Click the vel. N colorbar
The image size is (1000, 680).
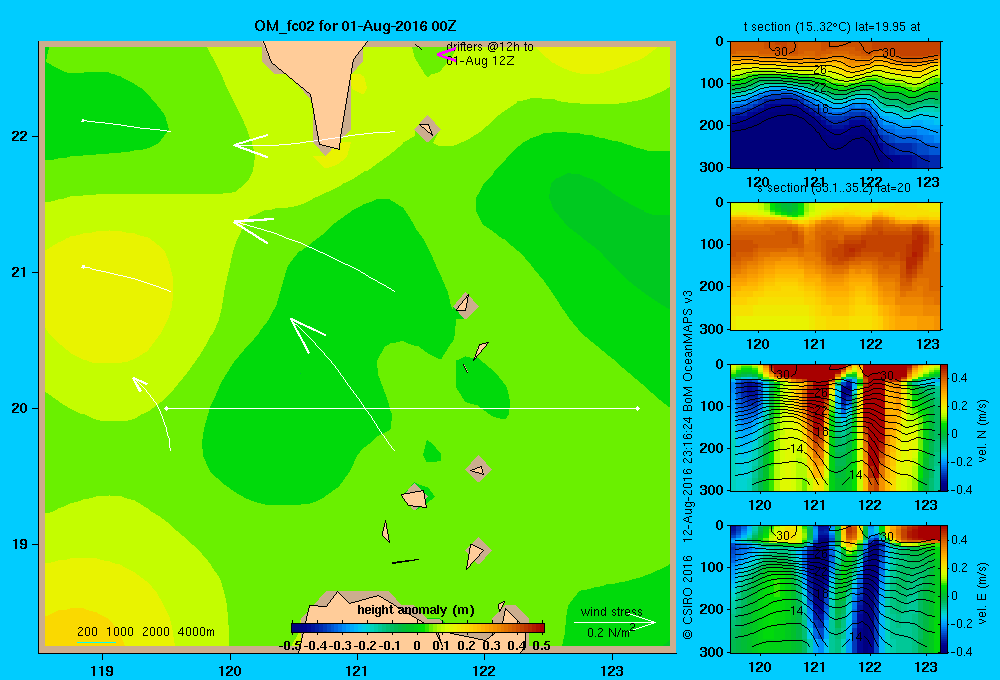pyautogui.click(x=944, y=427)
